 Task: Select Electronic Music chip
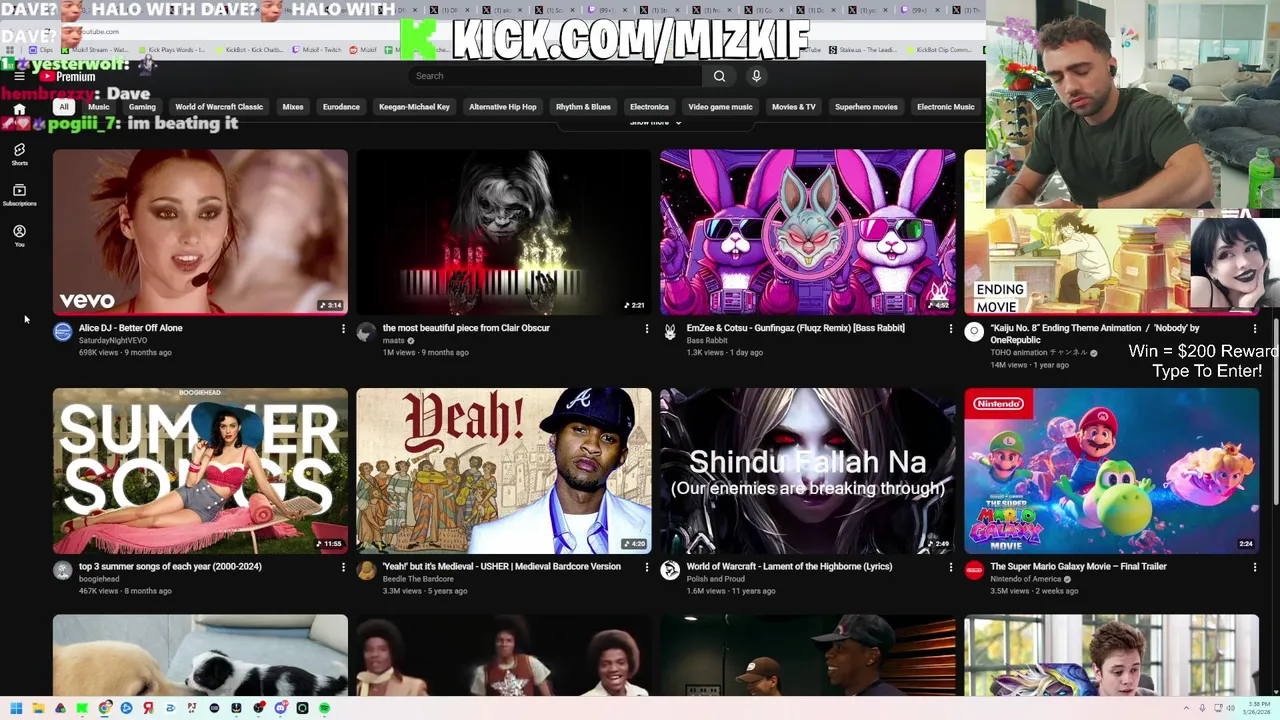(x=946, y=107)
